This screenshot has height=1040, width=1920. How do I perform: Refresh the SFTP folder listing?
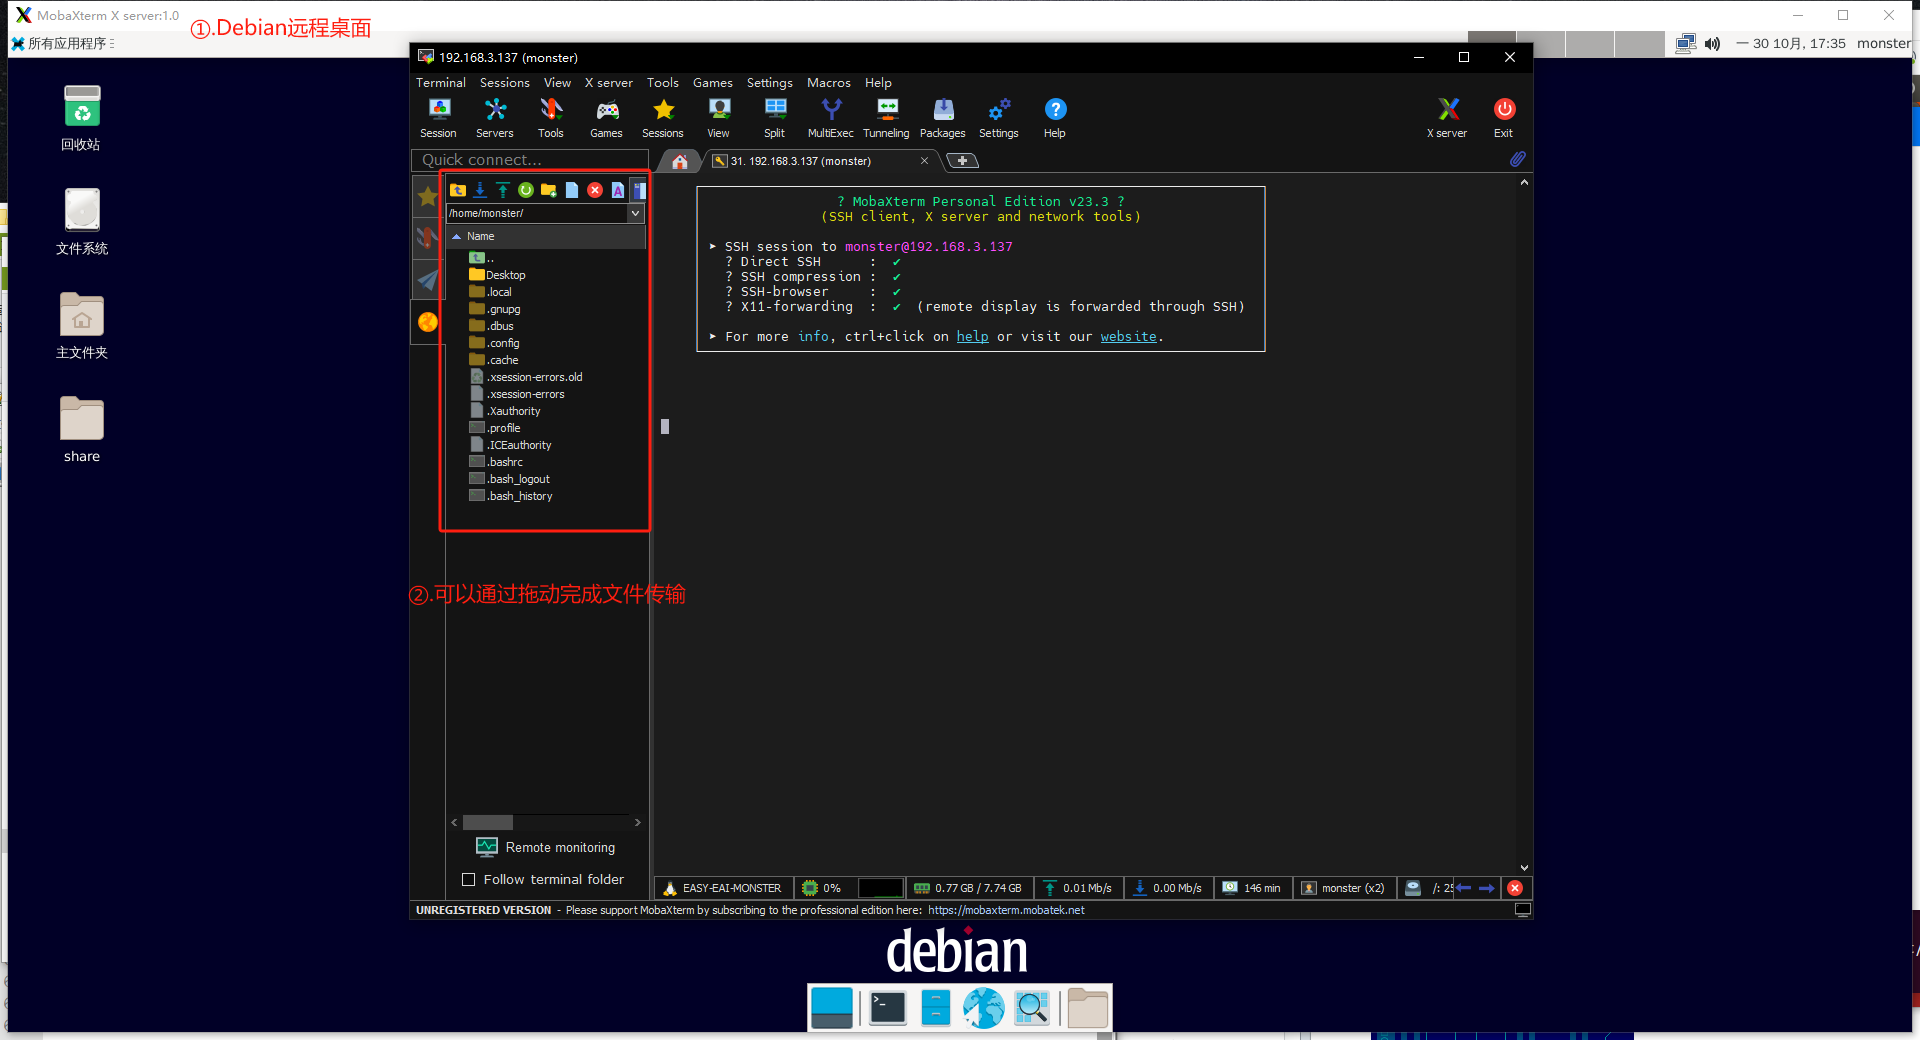526,190
